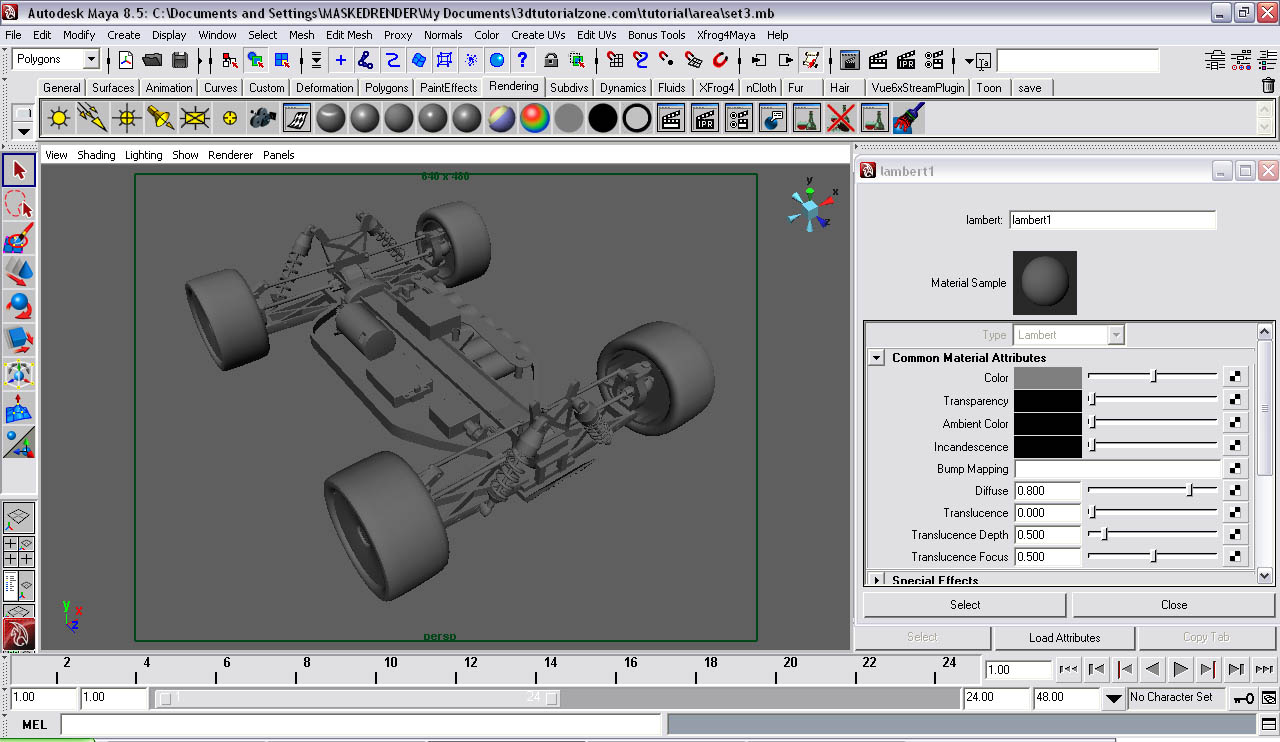The image size is (1280, 742).
Task: Click the Material Sample sphere thumbnail
Action: pos(1045,283)
